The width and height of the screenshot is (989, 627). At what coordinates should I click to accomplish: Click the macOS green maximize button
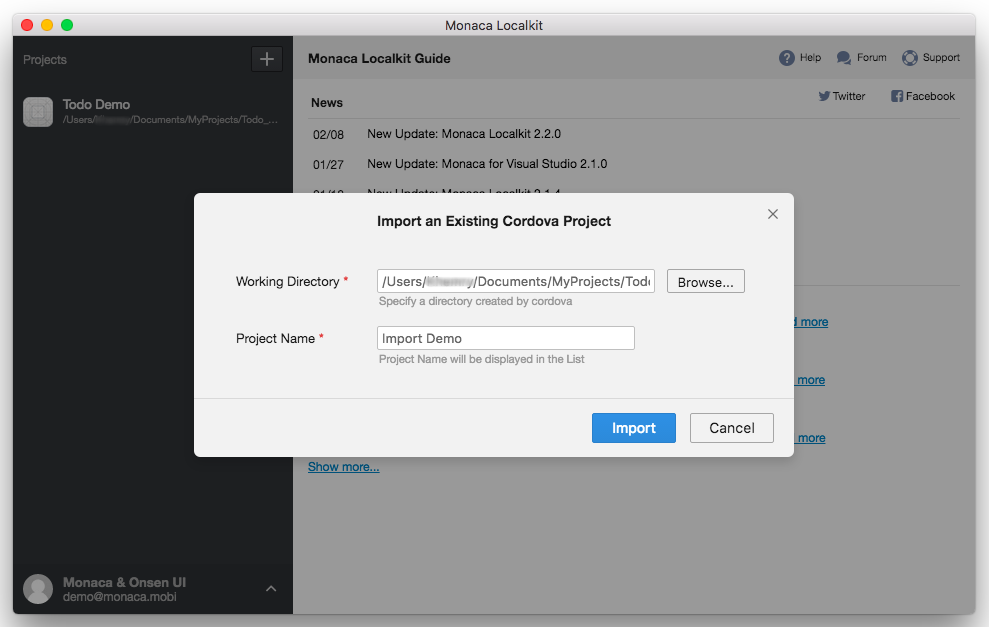67,25
